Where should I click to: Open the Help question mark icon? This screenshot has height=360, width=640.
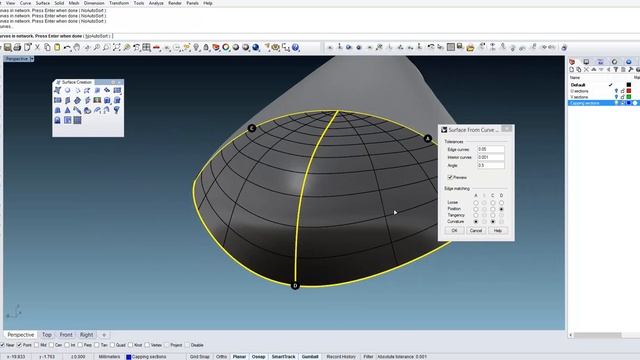click(x=296, y=47)
